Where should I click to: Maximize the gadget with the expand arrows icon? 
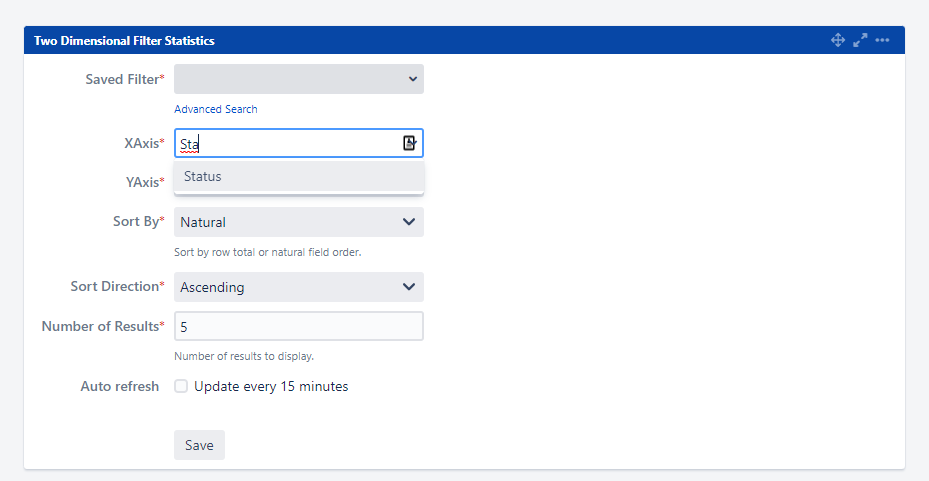[x=860, y=40]
